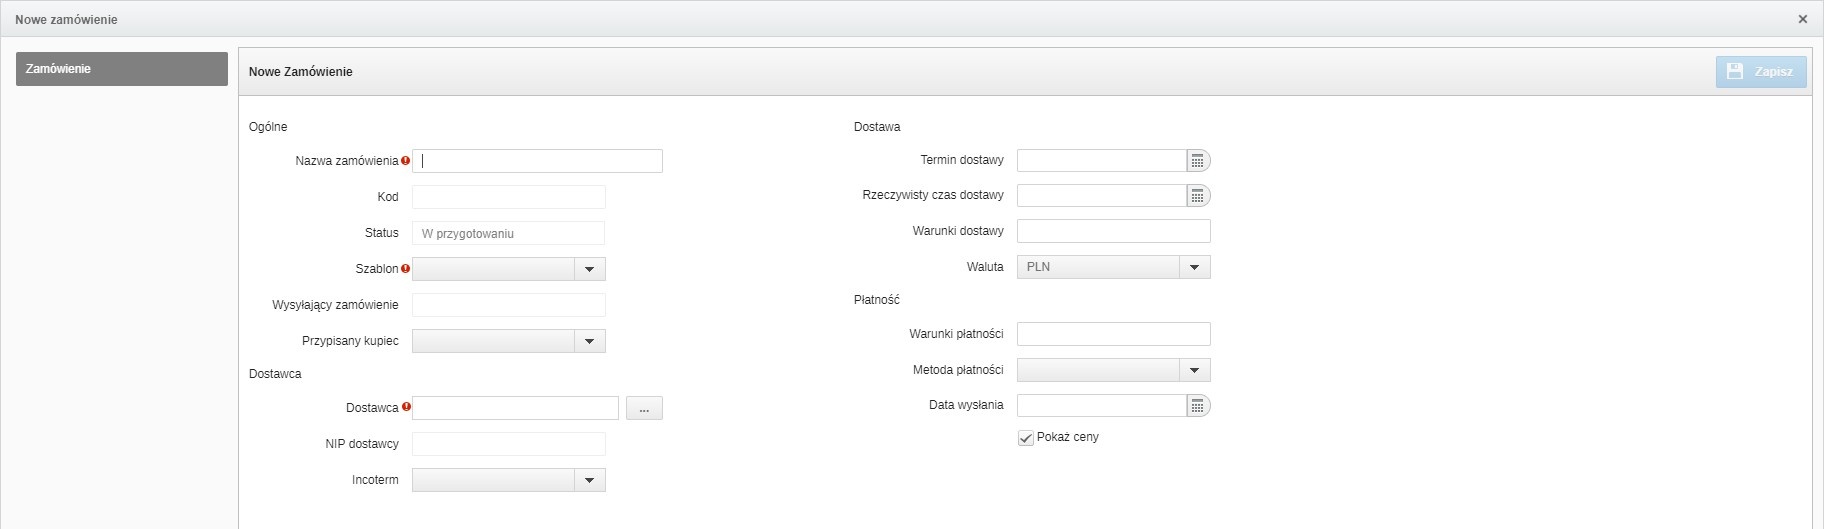Expand the Szablon dropdown
The height and width of the screenshot is (529, 1824).
coord(590,269)
